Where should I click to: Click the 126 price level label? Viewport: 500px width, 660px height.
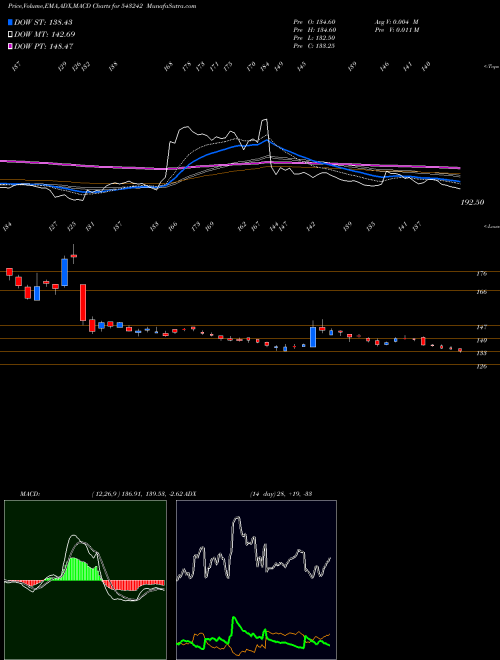[x=482, y=367]
